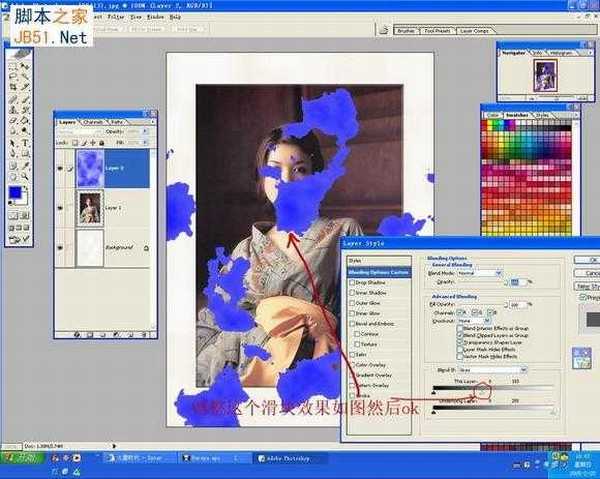Hide the Background layer eye icon
Viewport: 600px width, 479px height.
[x=61, y=247]
